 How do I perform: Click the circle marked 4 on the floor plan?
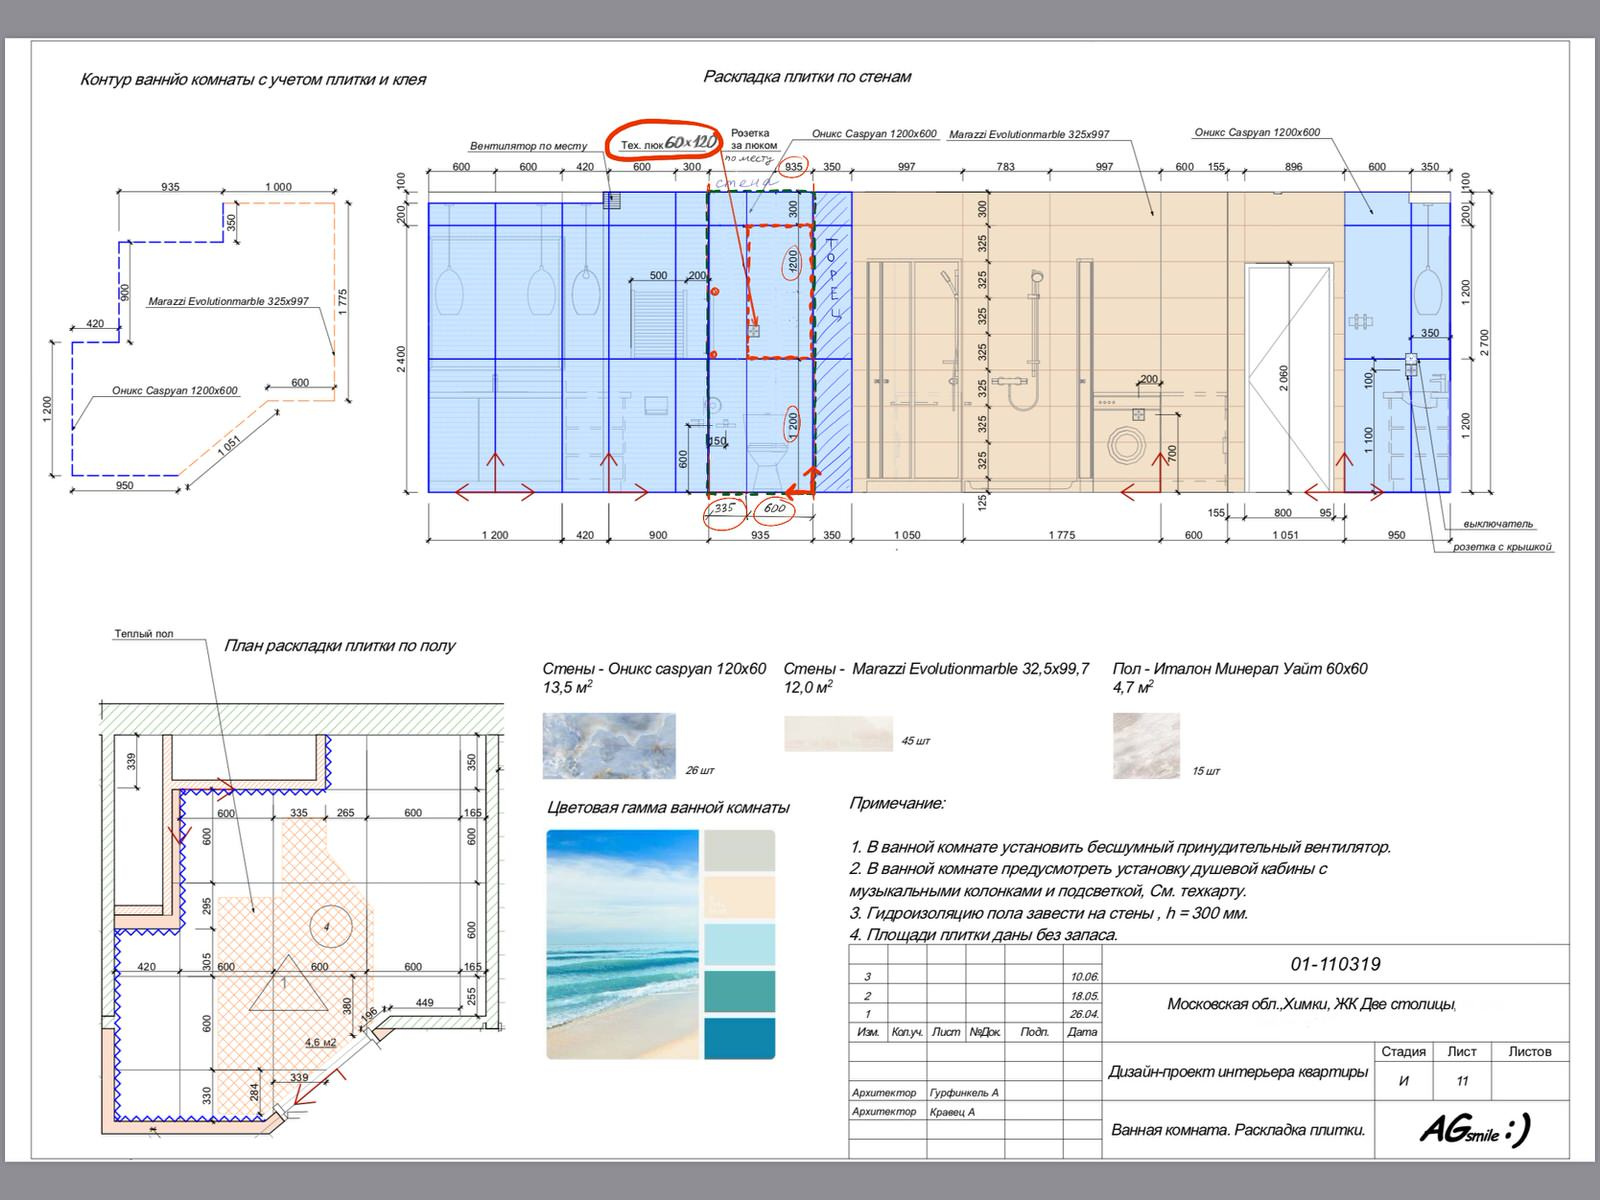[328, 927]
